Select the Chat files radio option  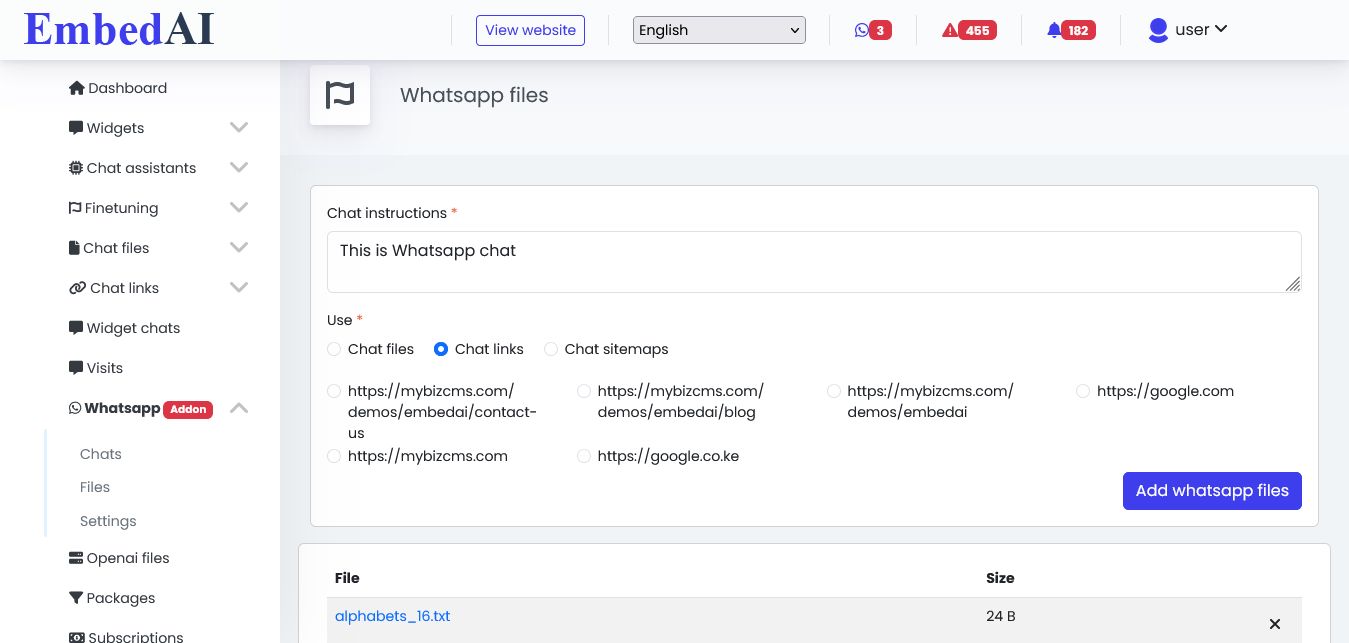(x=334, y=349)
